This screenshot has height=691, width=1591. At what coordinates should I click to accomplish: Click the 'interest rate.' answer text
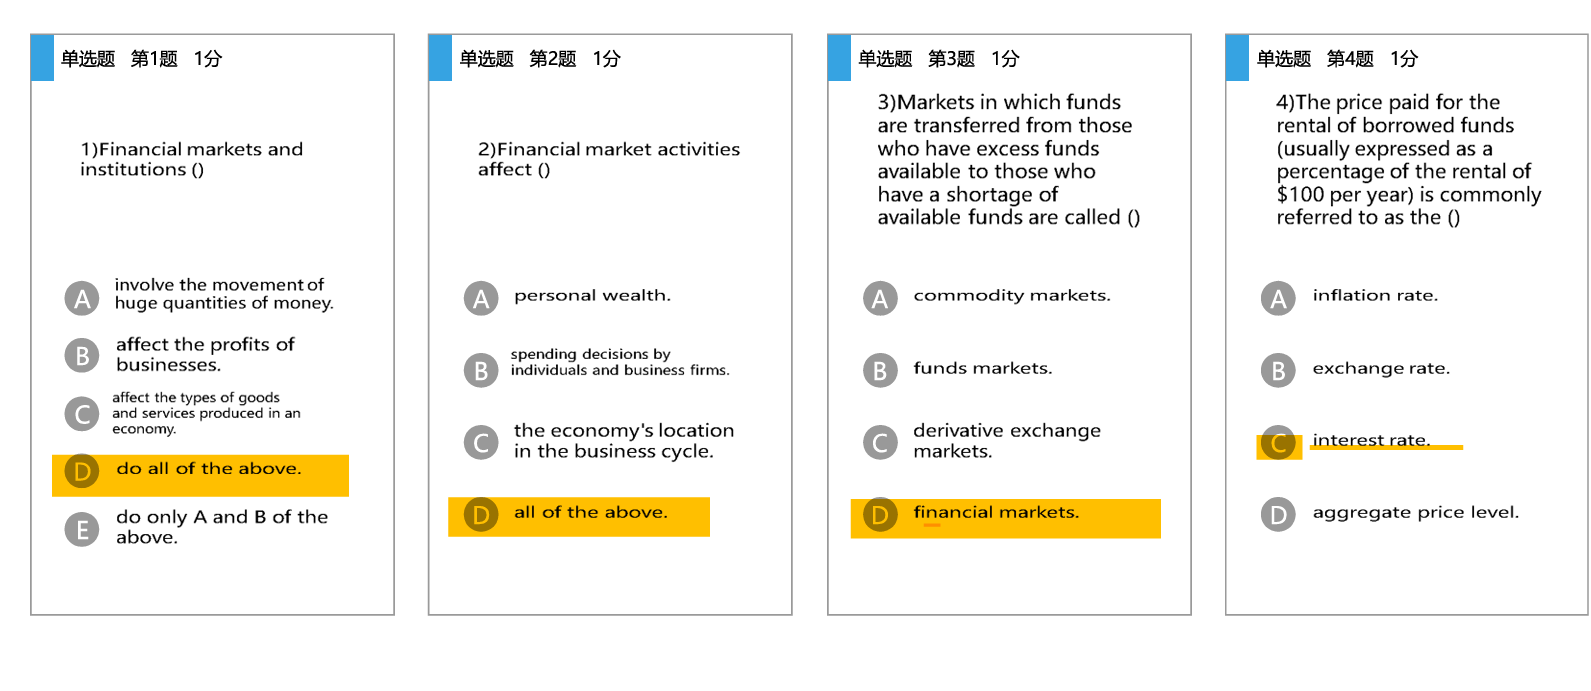[1371, 440]
